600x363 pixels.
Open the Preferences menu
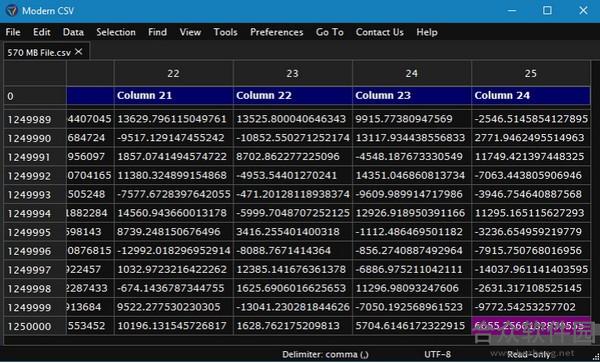coord(277,32)
